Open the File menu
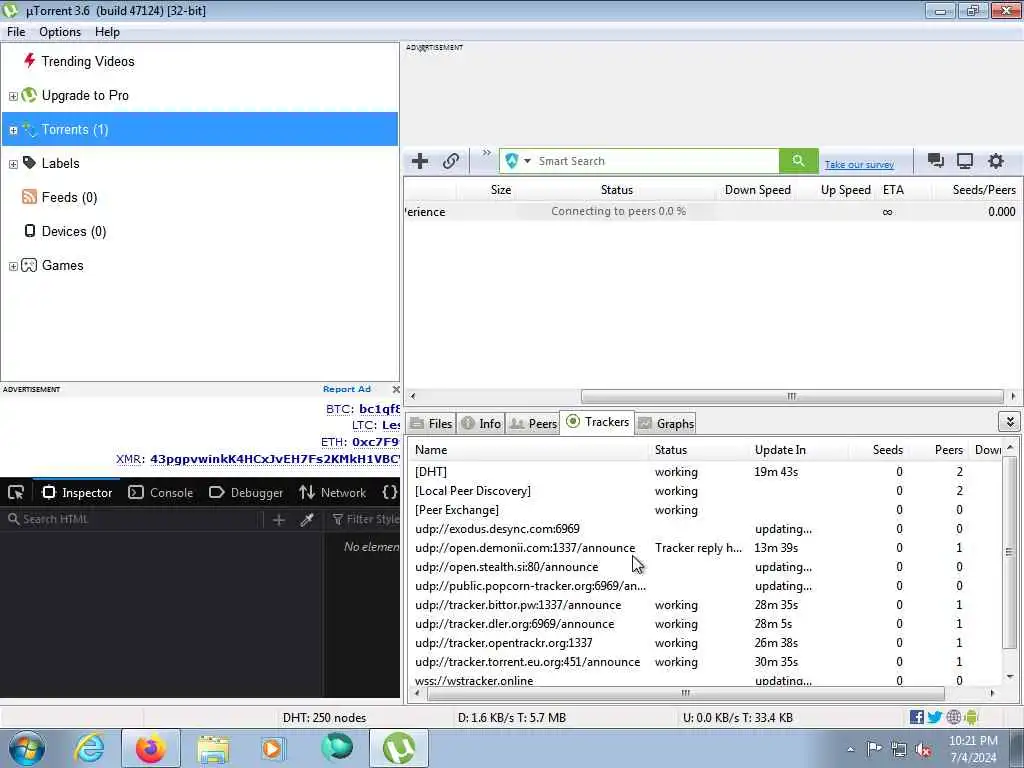1024x768 pixels. click(16, 32)
